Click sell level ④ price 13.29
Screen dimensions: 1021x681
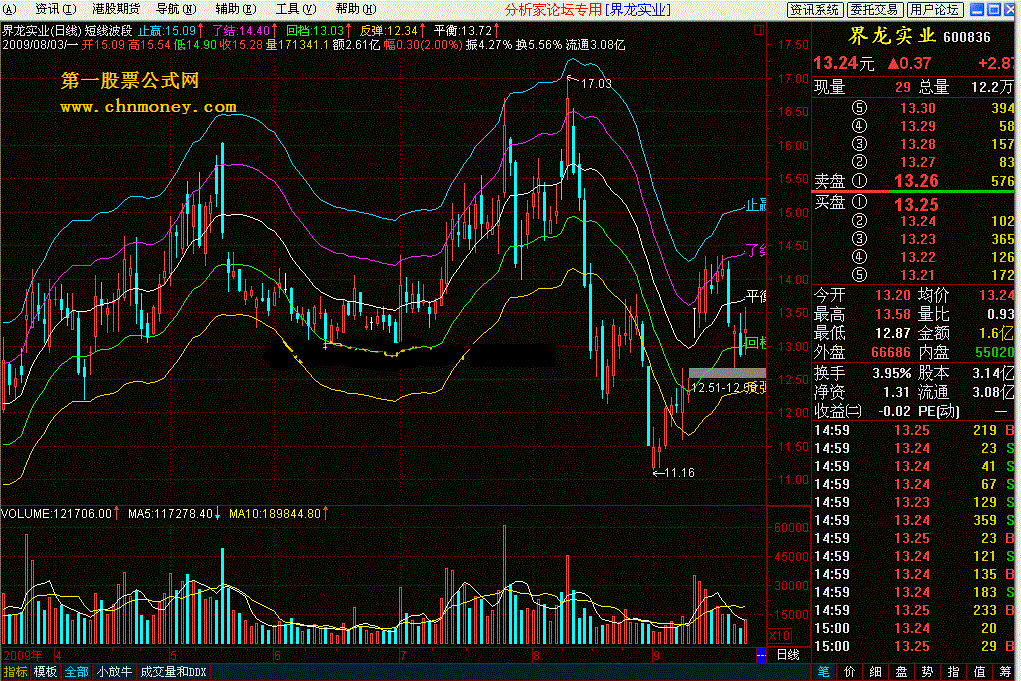(x=917, y=126)
